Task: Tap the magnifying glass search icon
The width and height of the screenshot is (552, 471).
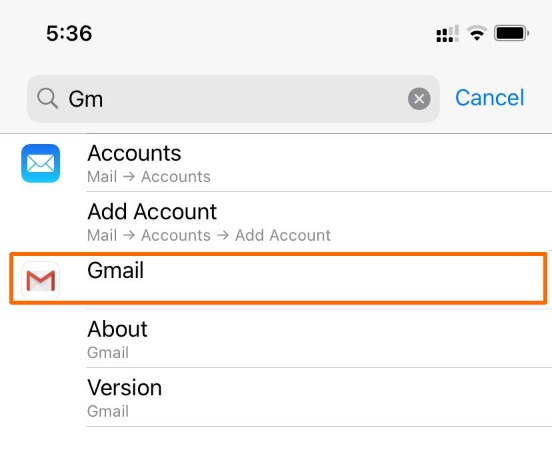Action: 48,98
